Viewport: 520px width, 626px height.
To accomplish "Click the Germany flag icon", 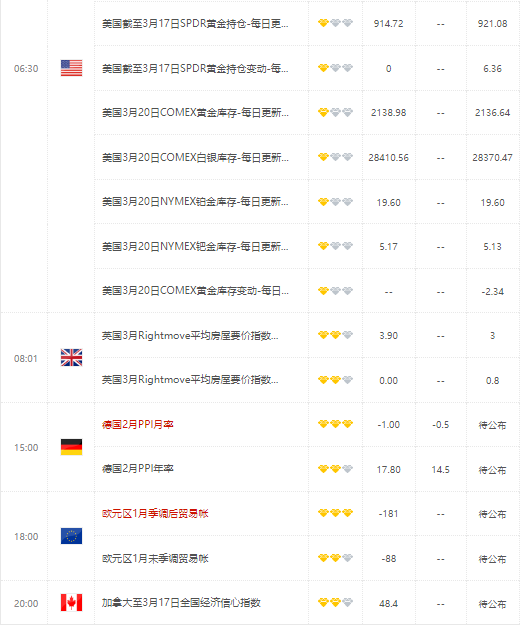I will click(x=71, y=447).
